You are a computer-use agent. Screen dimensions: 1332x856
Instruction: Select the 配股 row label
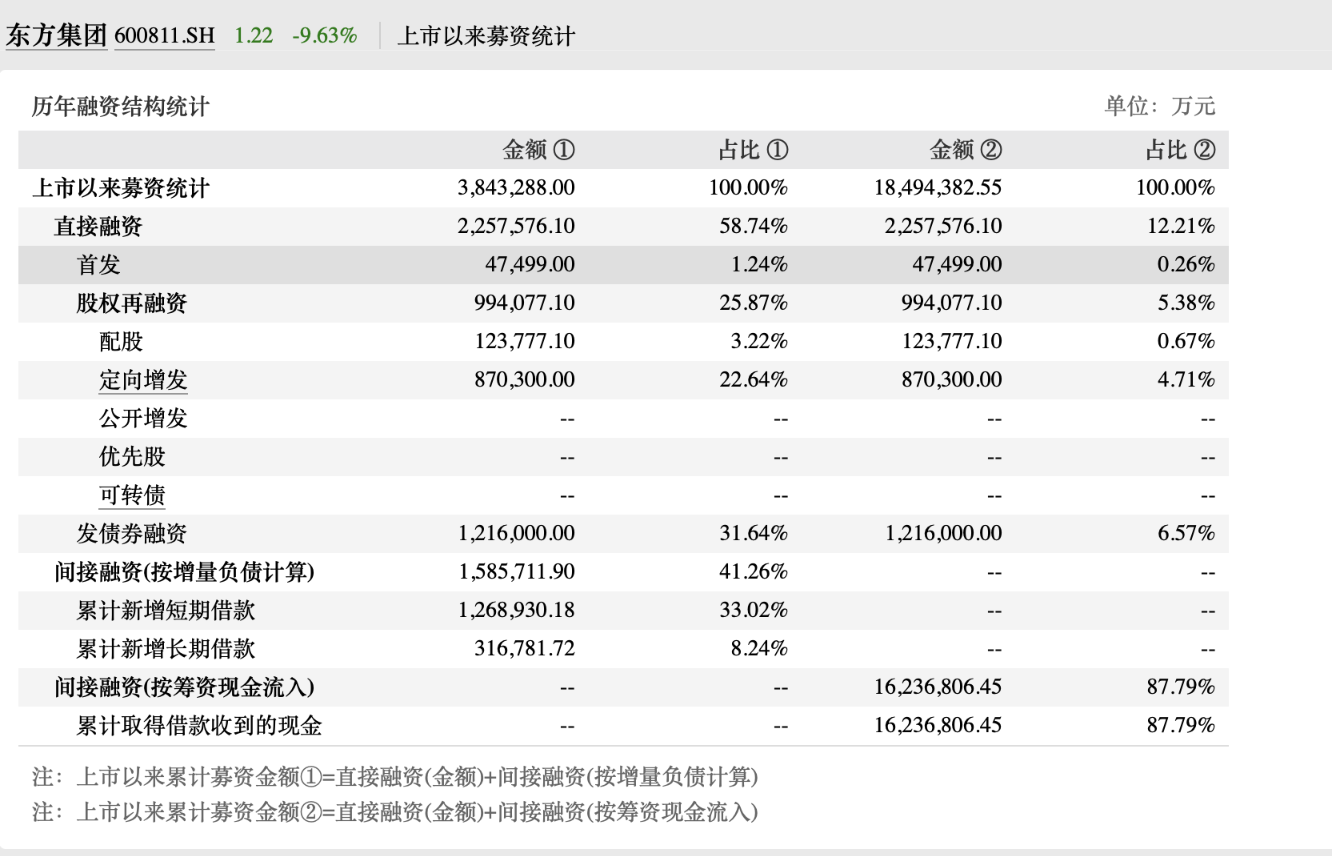click(121, 342)
